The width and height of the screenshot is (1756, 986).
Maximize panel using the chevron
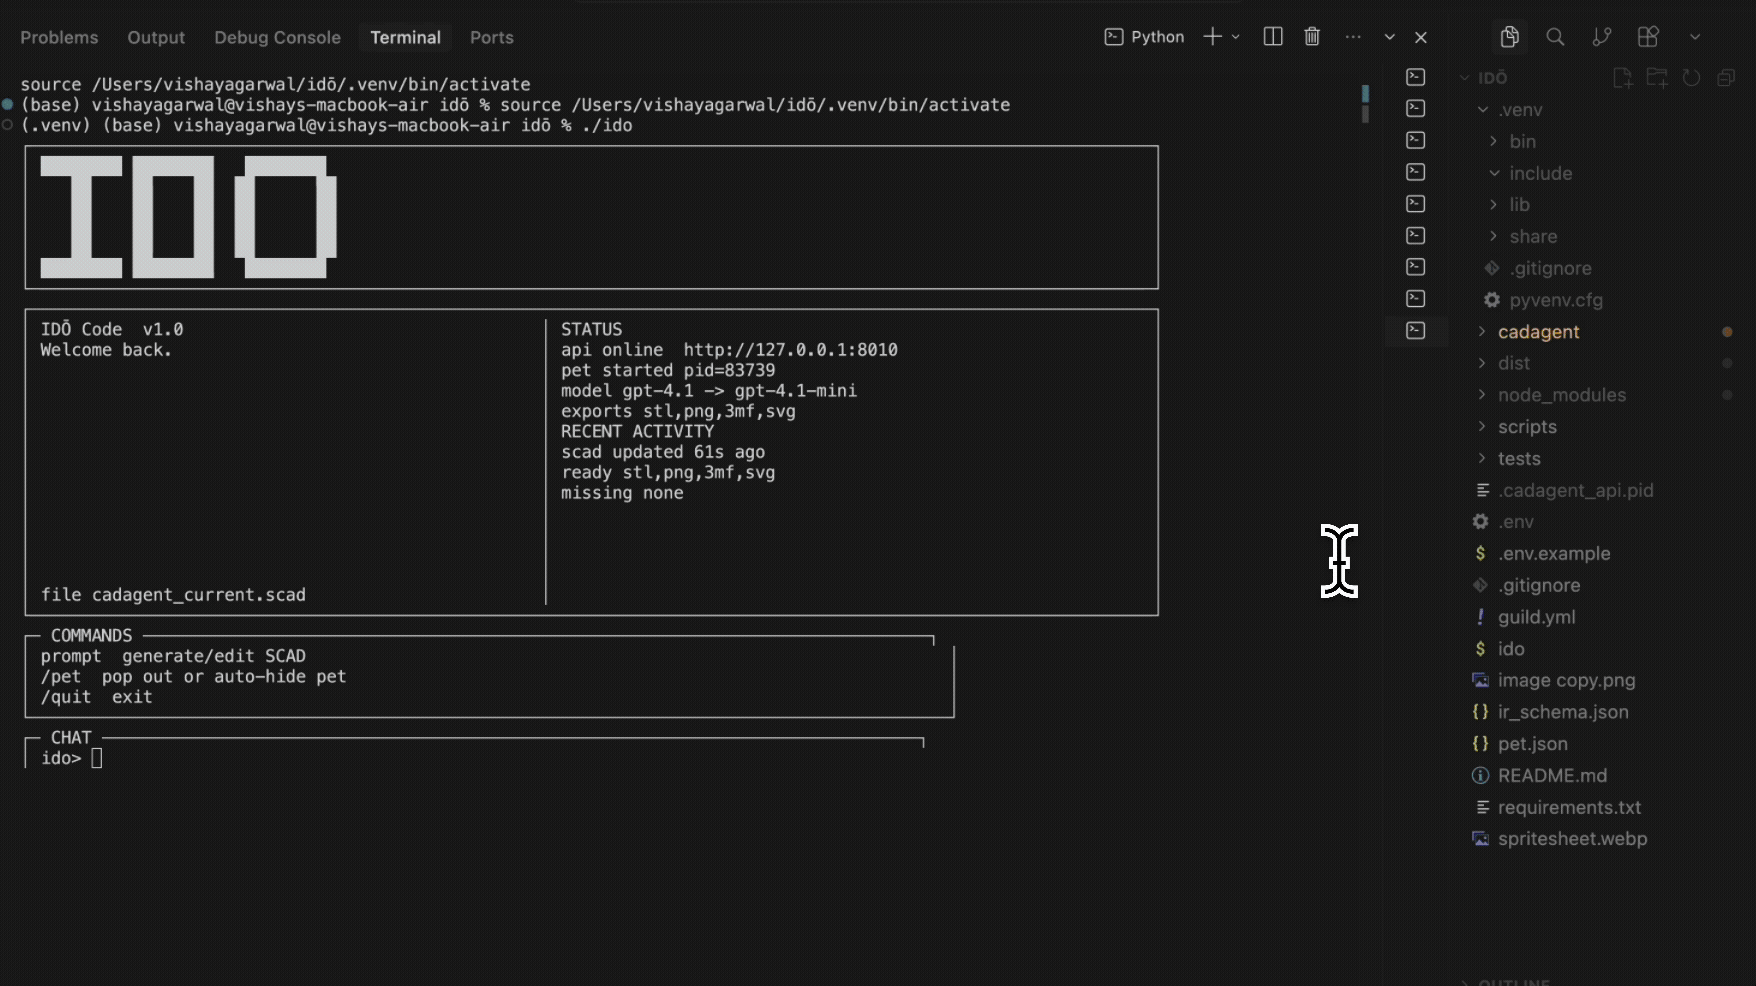click(x=1389, y=37)
